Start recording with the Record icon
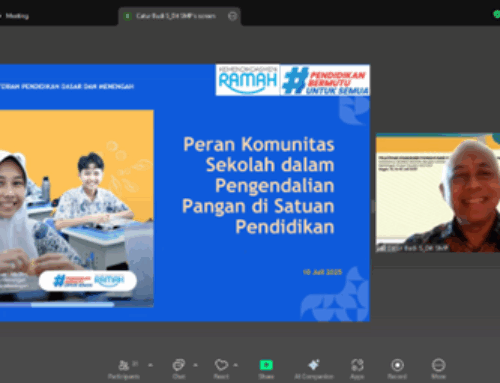Viewport: 500px width, 383px height. tap(397, 365)
